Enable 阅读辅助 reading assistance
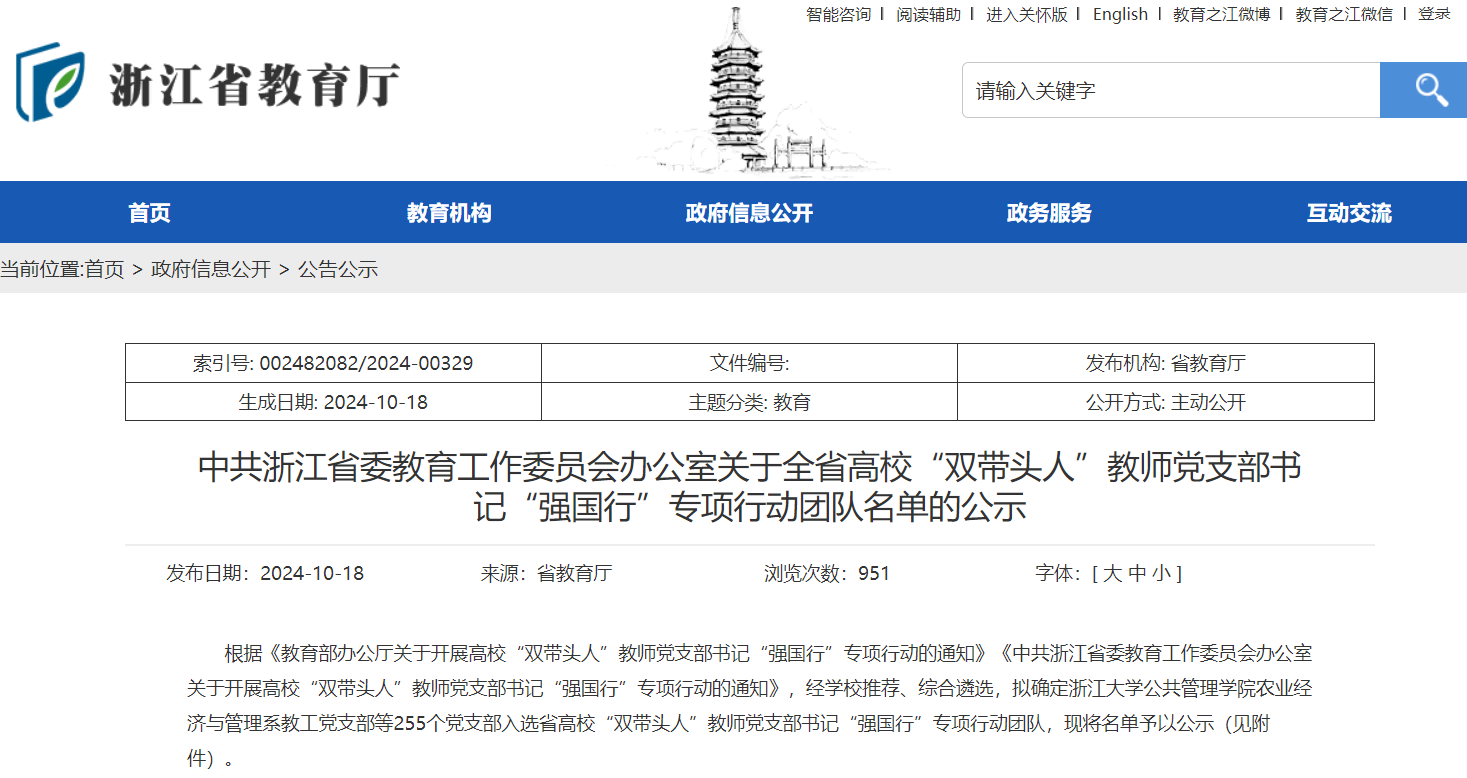 click(928, 14)
